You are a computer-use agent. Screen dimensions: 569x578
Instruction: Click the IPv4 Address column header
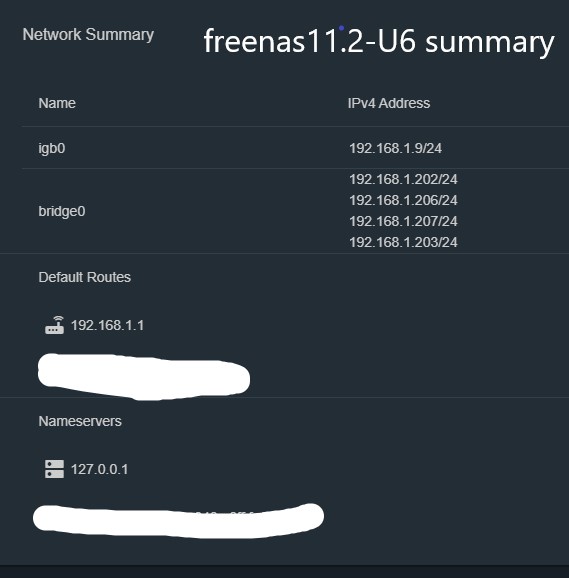(x=389, y=103)
